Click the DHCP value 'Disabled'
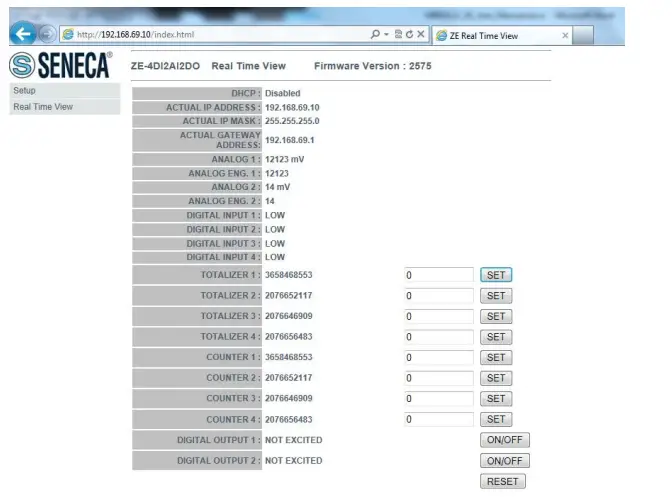Screen dimensions: 672x497 [282, 93]
